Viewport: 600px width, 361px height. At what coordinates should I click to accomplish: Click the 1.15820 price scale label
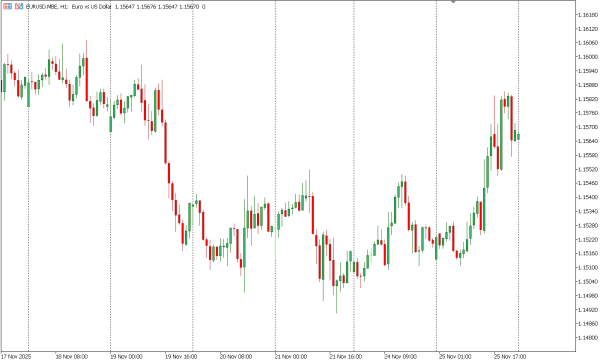[x=587, y=99]
